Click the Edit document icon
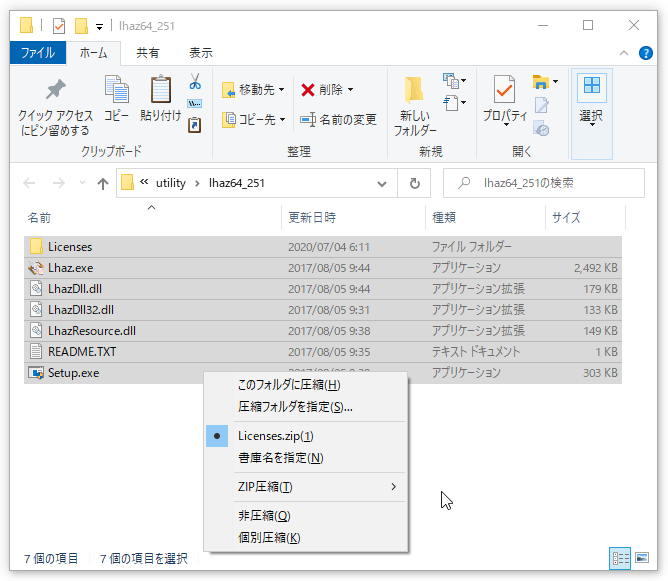This screenshot has height=581, width=668. pos(541,105)
